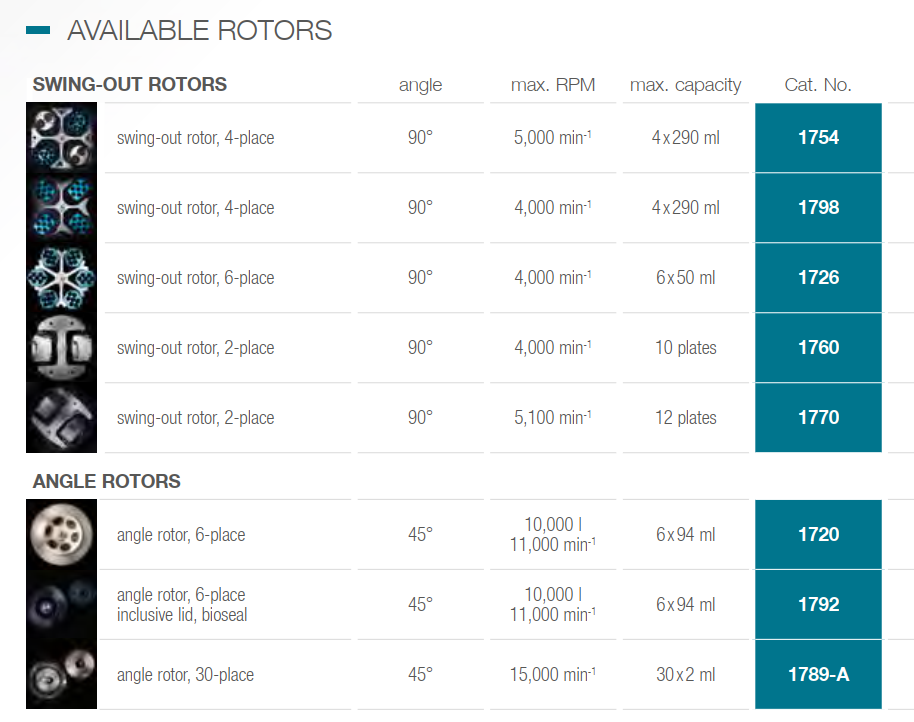Image resolution: width=914 pixels, height=722 pixels.
Task: Click the Cat. No. column header
Action: click(818, 85)
